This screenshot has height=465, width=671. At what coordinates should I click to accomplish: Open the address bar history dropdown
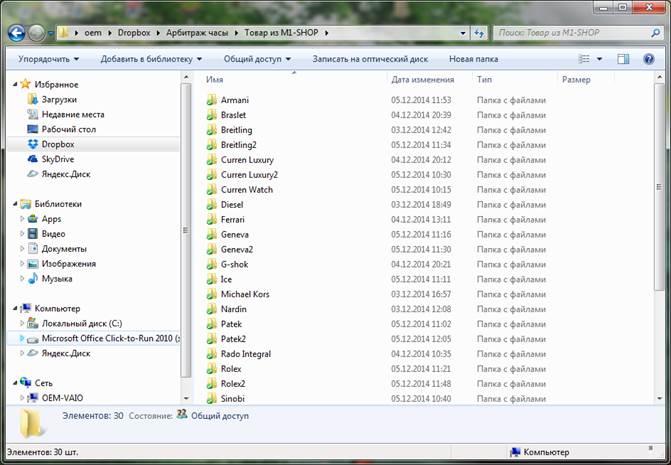463,33
